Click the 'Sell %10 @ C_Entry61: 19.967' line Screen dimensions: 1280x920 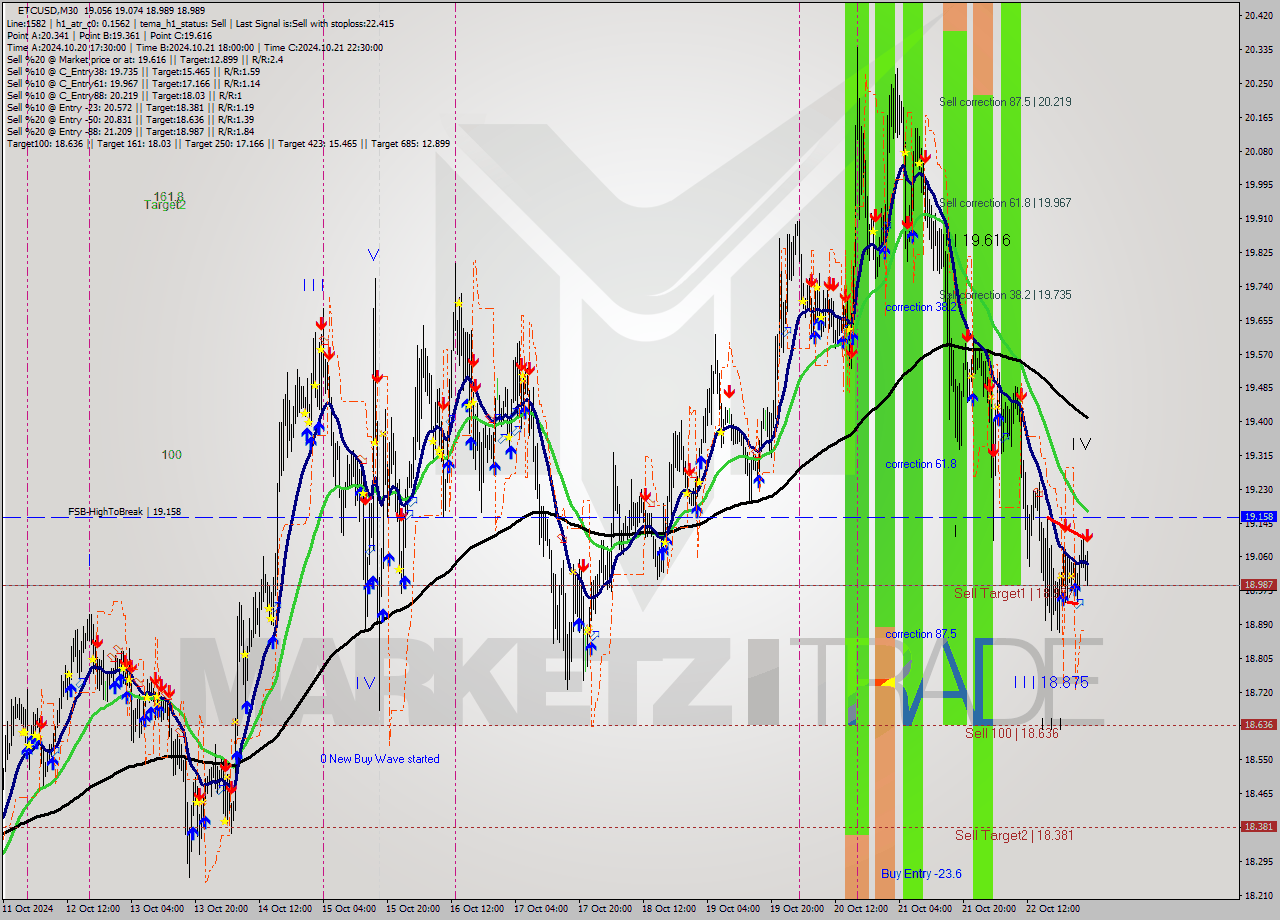coord(133,84)
